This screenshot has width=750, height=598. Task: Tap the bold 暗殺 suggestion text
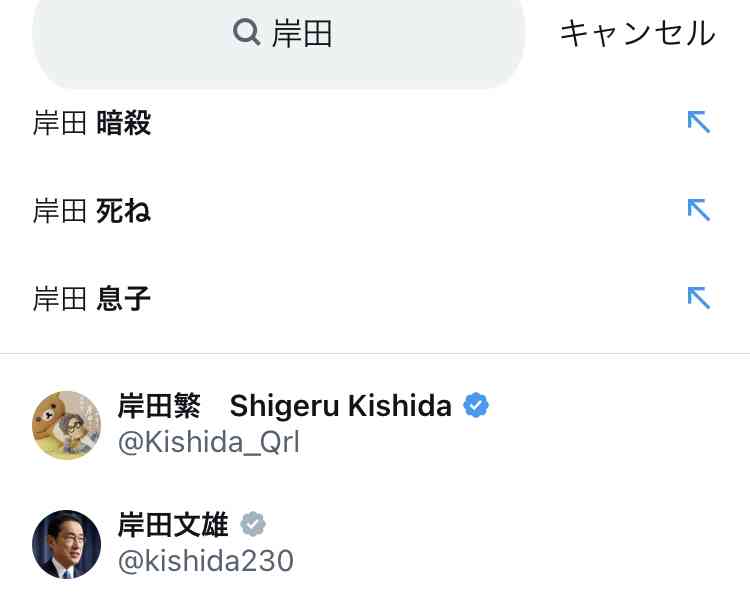(123, 122)
